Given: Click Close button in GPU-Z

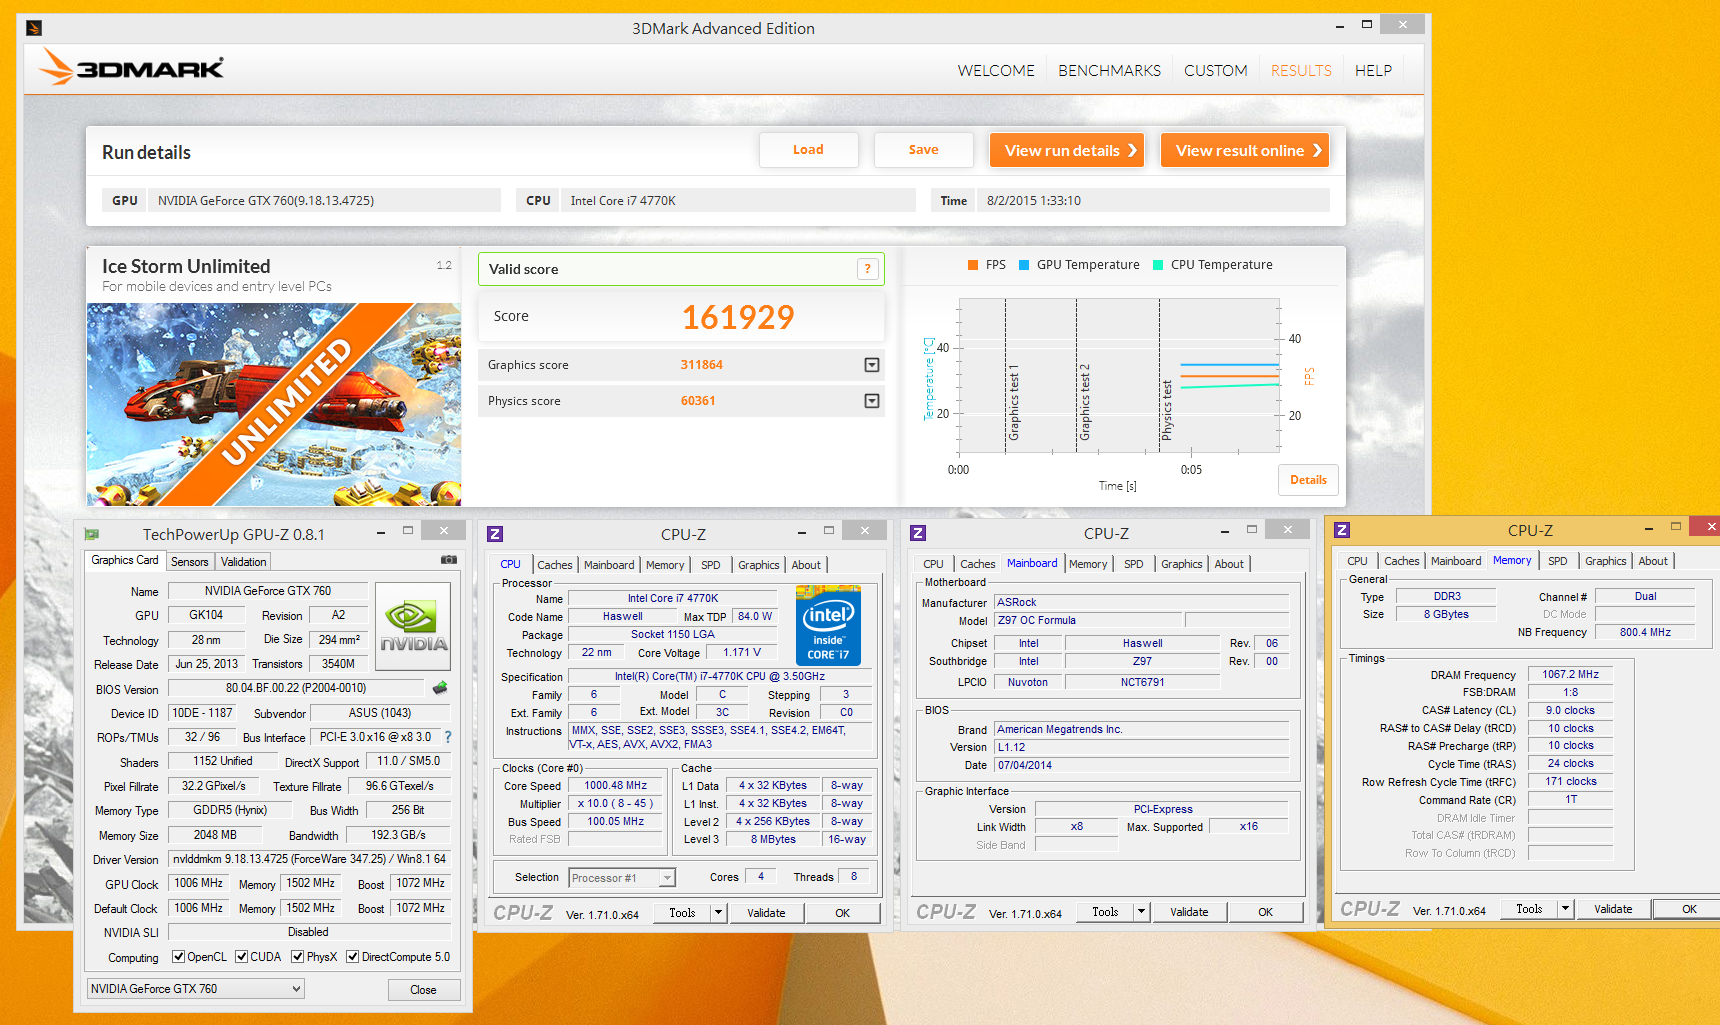Looking at the screenshot, I should [423, 990].
